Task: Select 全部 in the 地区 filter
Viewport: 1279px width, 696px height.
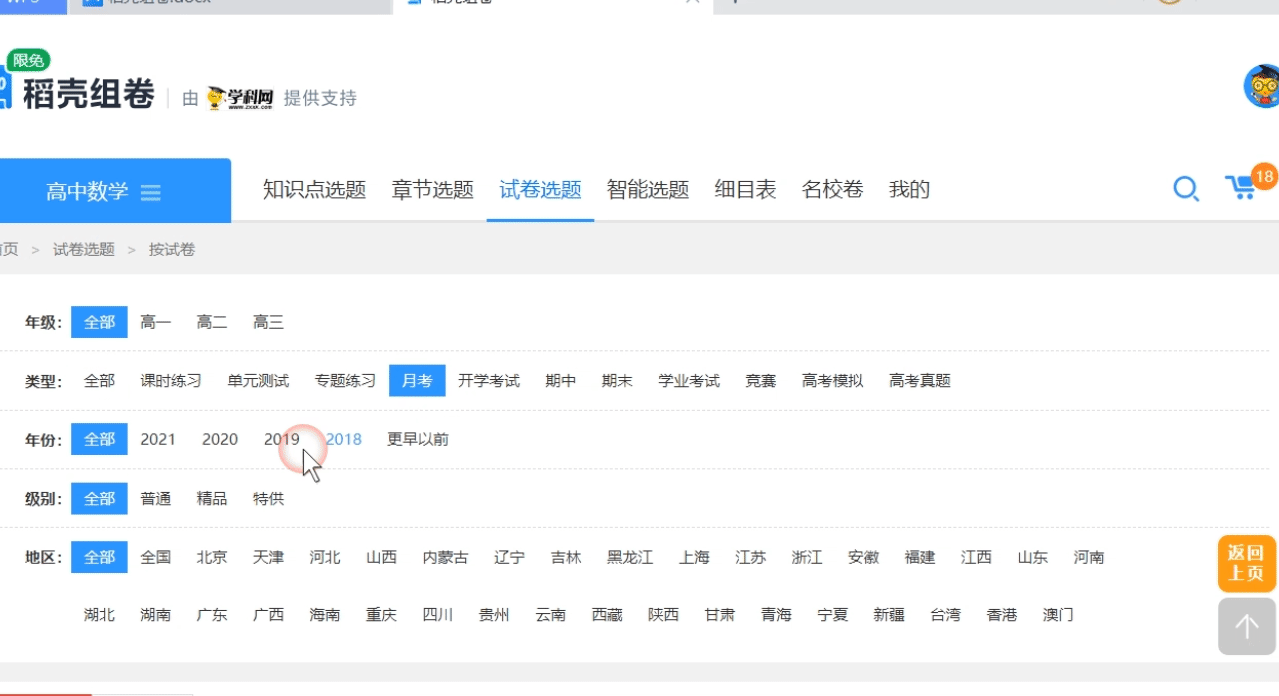Action: click(99, 557)
